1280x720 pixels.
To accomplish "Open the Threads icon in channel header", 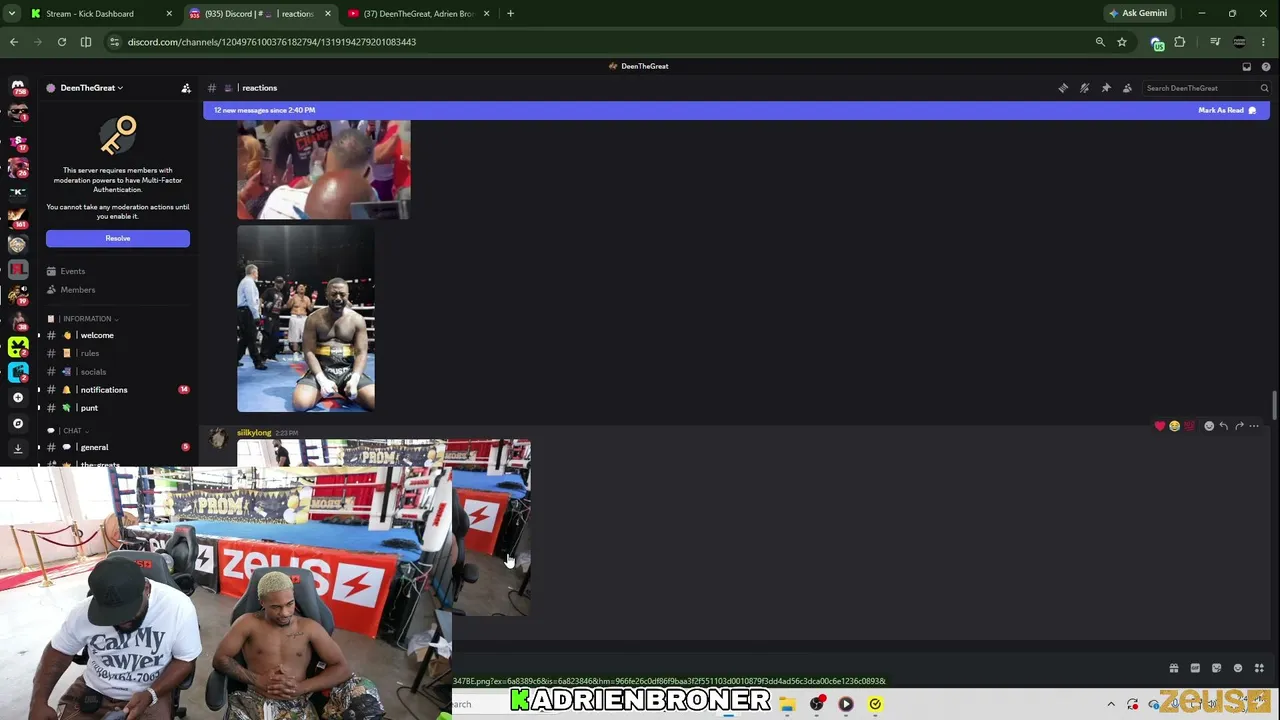I will point(1063,88).
